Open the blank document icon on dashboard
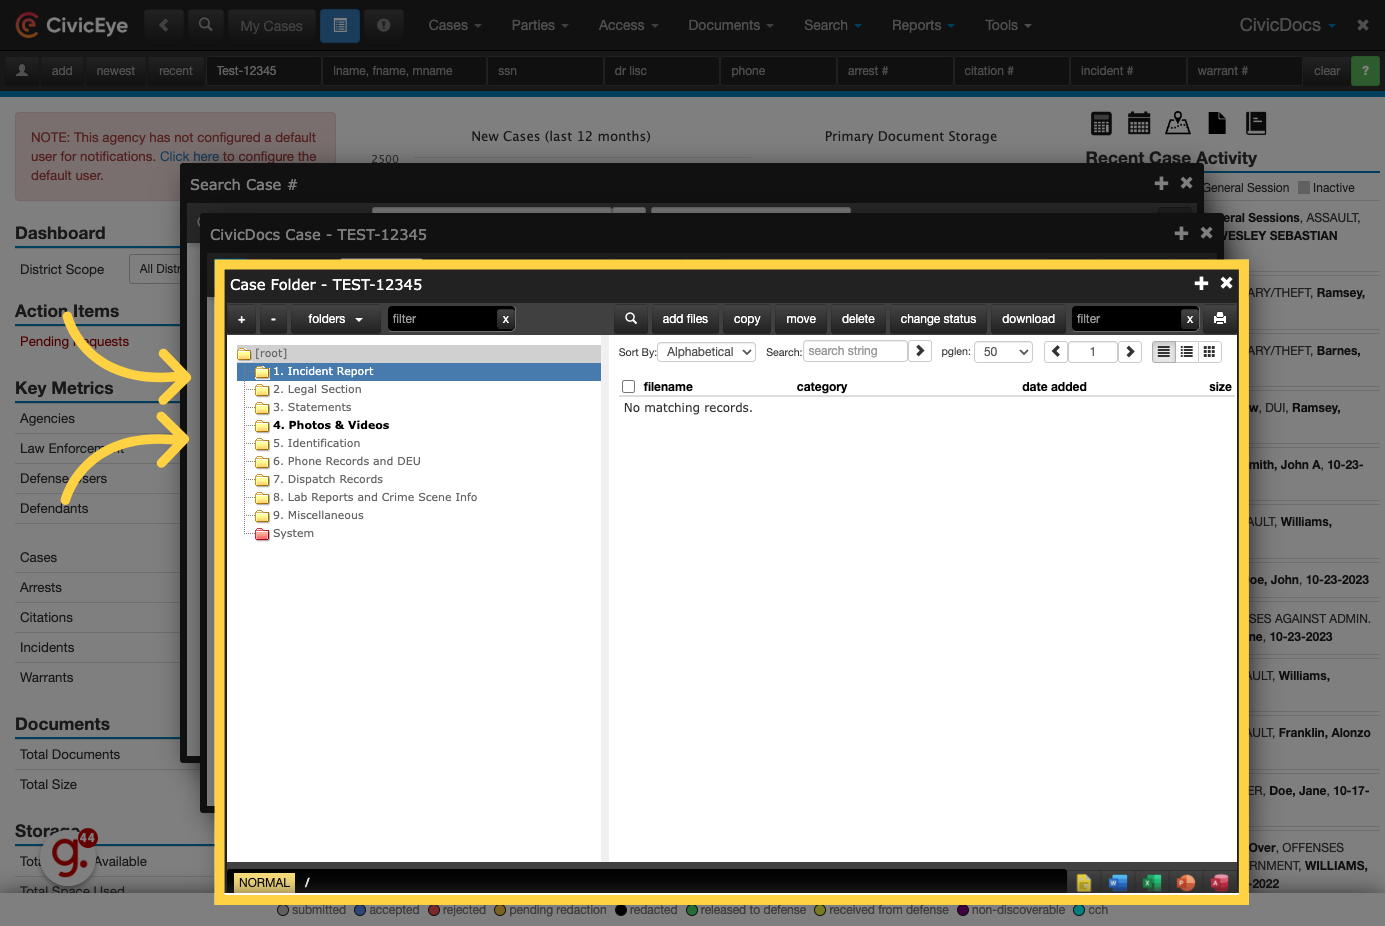 [1217, 123]
